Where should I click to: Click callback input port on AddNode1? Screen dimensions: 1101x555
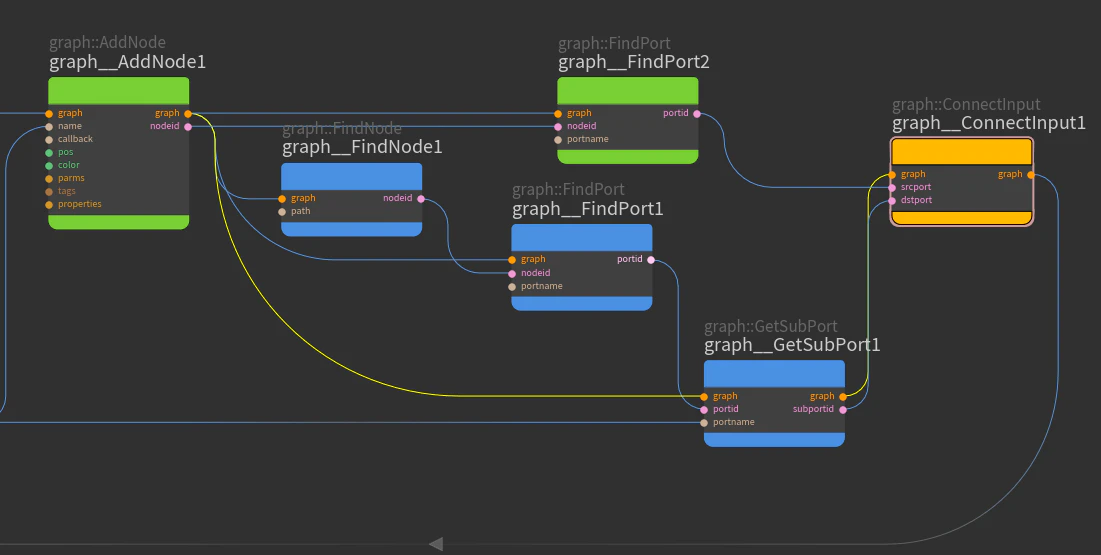coord(49,140)
